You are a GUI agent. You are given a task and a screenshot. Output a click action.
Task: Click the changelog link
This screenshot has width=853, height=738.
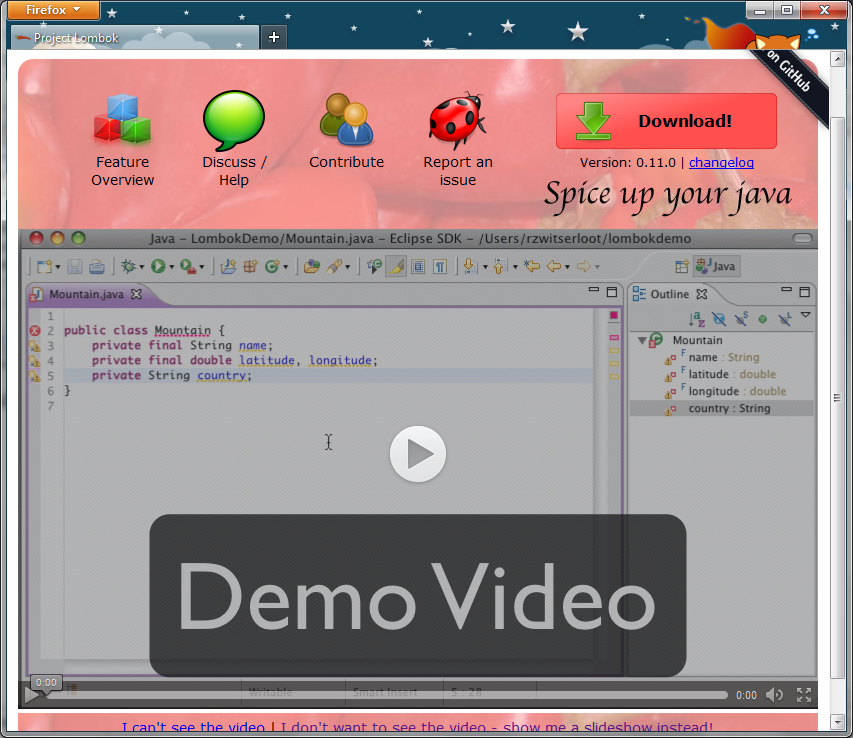[721, 162]
